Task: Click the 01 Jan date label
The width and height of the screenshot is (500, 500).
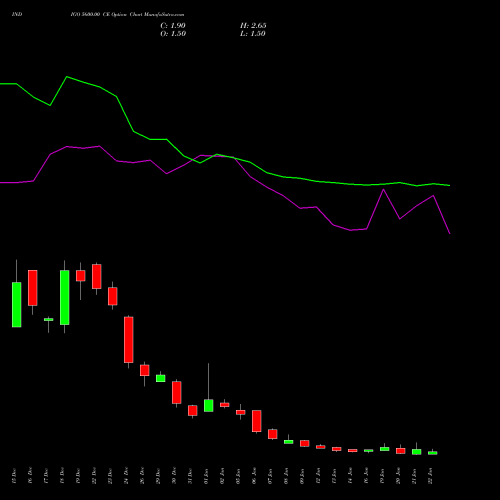Action: [206, 476]
